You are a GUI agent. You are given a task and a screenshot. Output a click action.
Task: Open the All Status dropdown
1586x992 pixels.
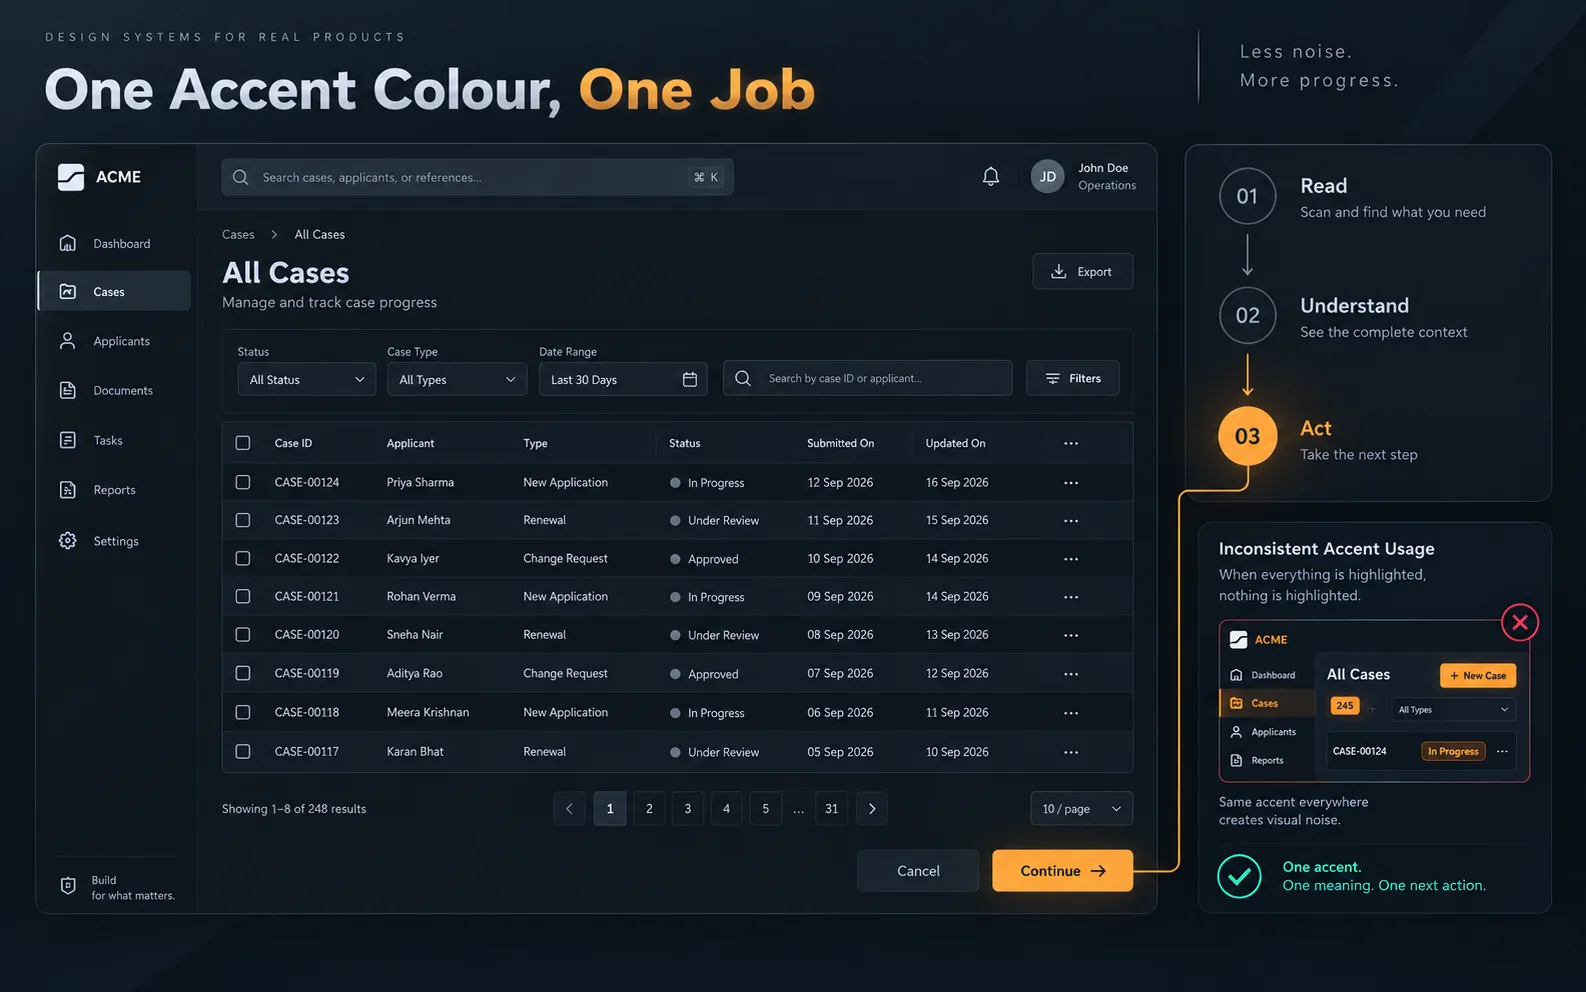coord(307,380)
